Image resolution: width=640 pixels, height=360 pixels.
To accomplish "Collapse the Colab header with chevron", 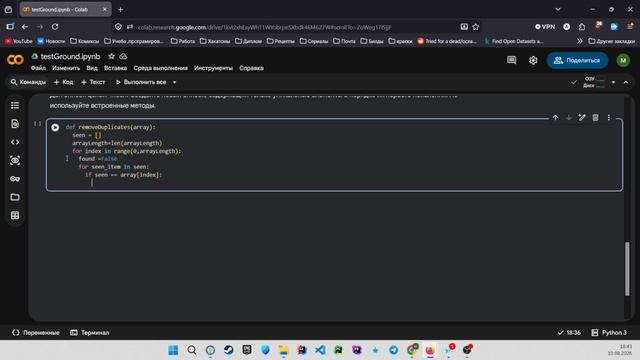I will pyautogui.click(x=626, y=82).
